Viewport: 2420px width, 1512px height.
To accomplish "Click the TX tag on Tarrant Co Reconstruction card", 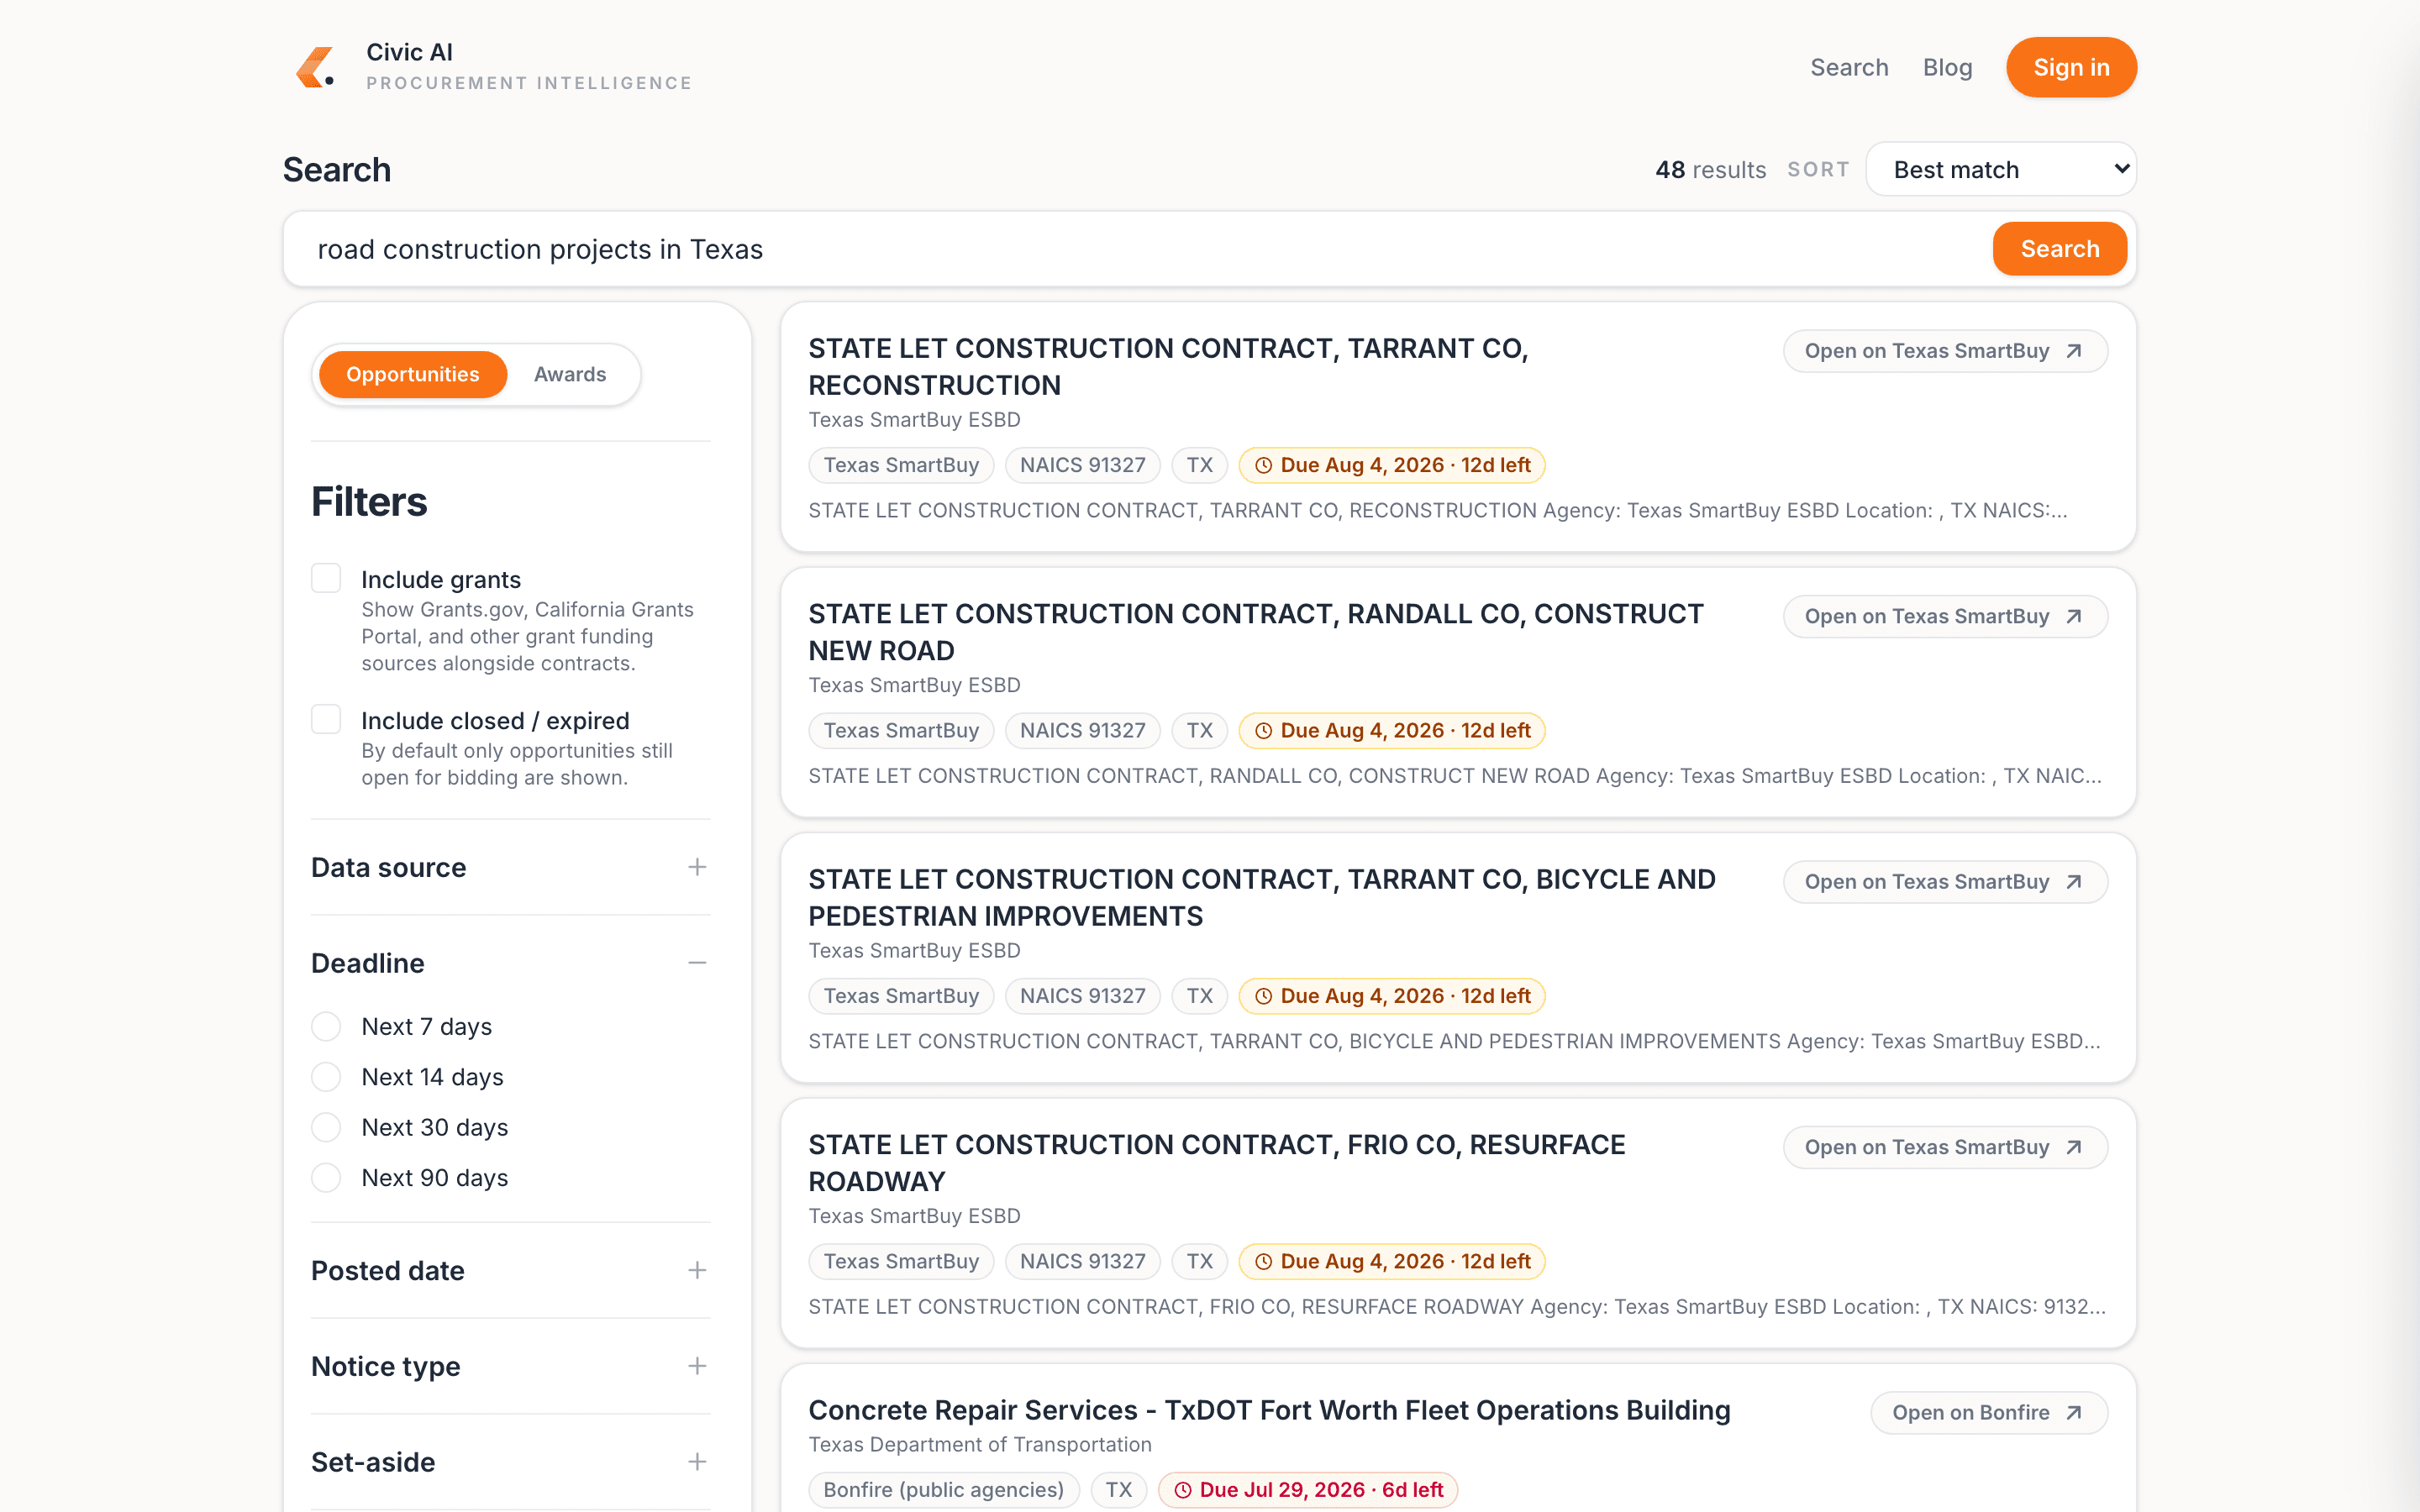I will pyautogui.click(x=1199, y=465).
